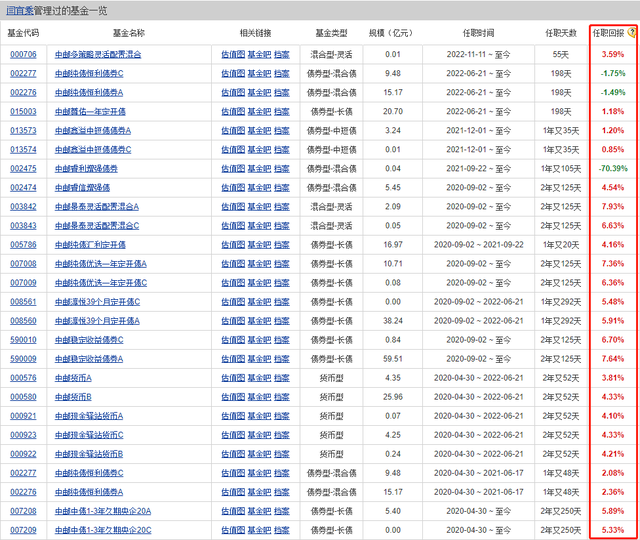The width and height of the screenshot is (640, 540).
Task: Open 估值图 link in row 007209
Action: tap(233, 530)
